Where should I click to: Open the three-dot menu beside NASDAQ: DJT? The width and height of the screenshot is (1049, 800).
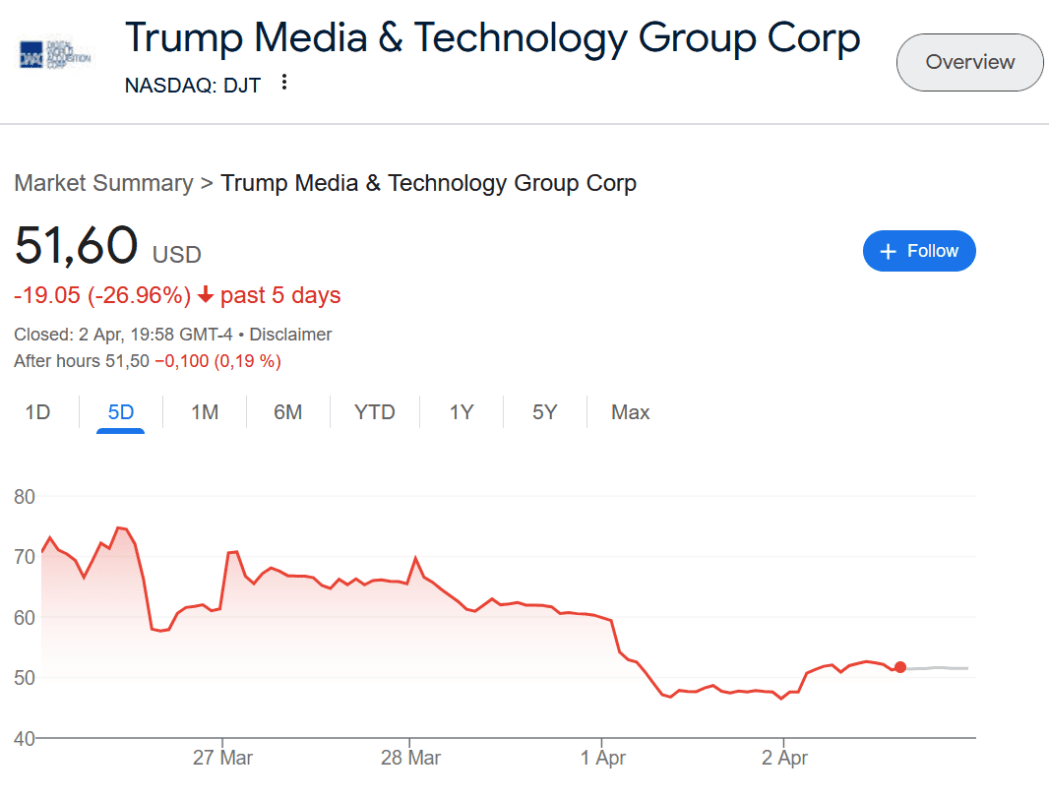[284, 82]
